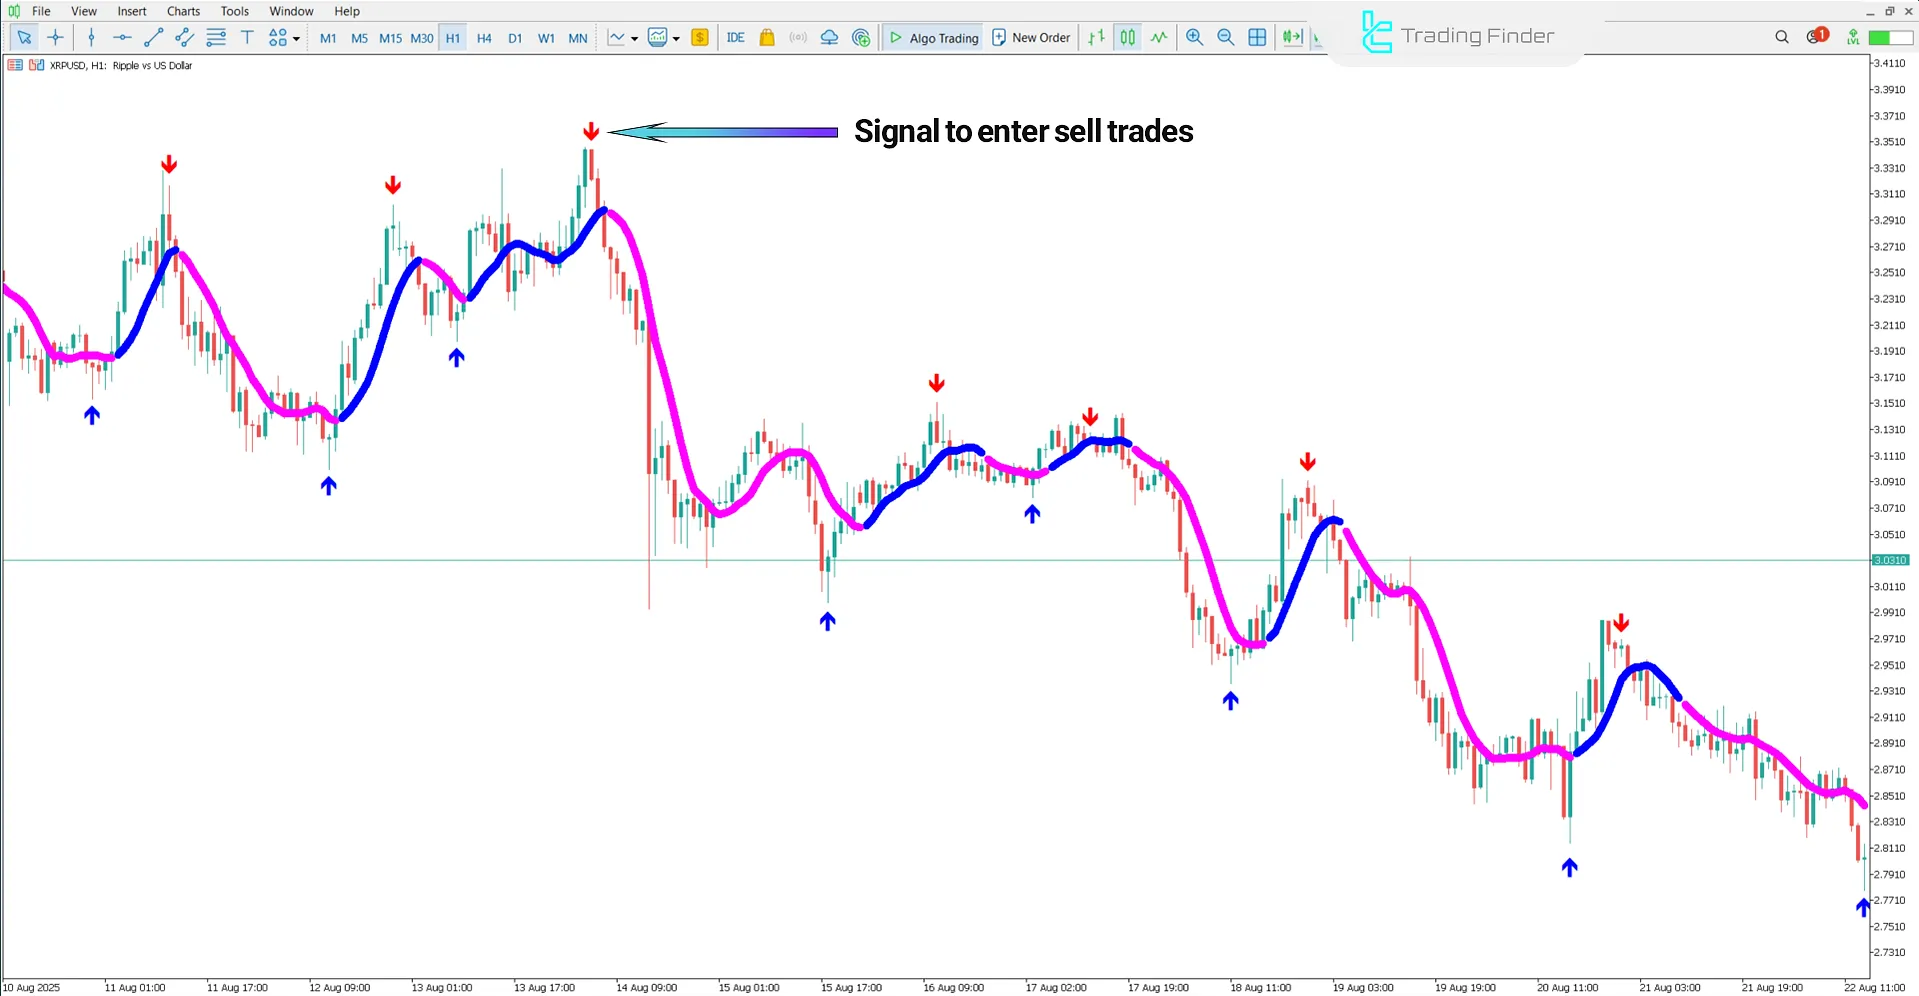
Task: Open MetaEditor using the IDE icon
Action: pos(736,37)
